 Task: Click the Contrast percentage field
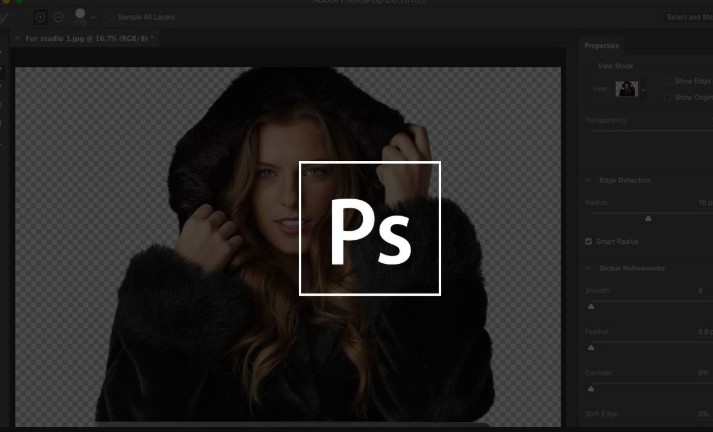click(x=705, y=373)
